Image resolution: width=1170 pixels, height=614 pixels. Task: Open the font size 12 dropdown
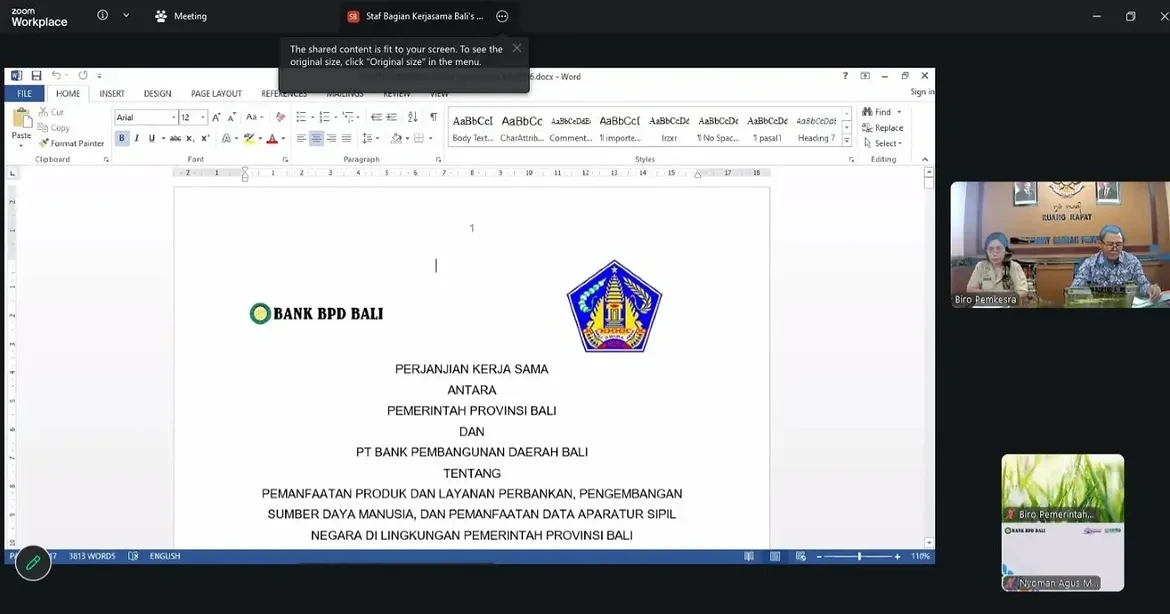click(x=203, y=117)
